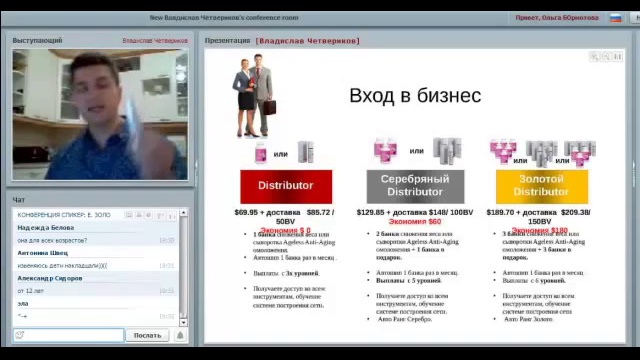Click the Чат panel header

pos(18,200)
